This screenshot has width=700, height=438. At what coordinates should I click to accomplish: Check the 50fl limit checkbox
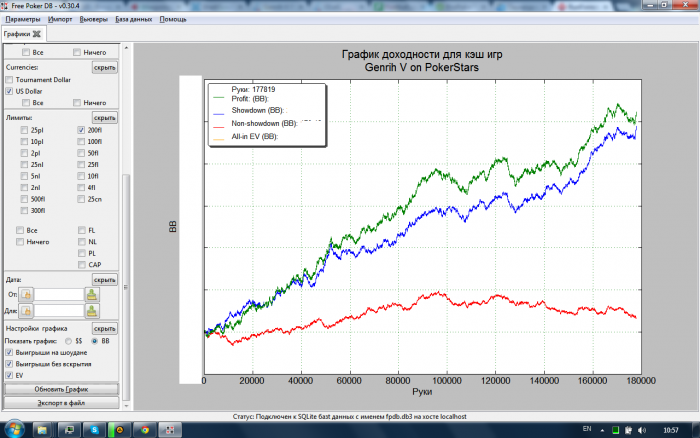81,153
